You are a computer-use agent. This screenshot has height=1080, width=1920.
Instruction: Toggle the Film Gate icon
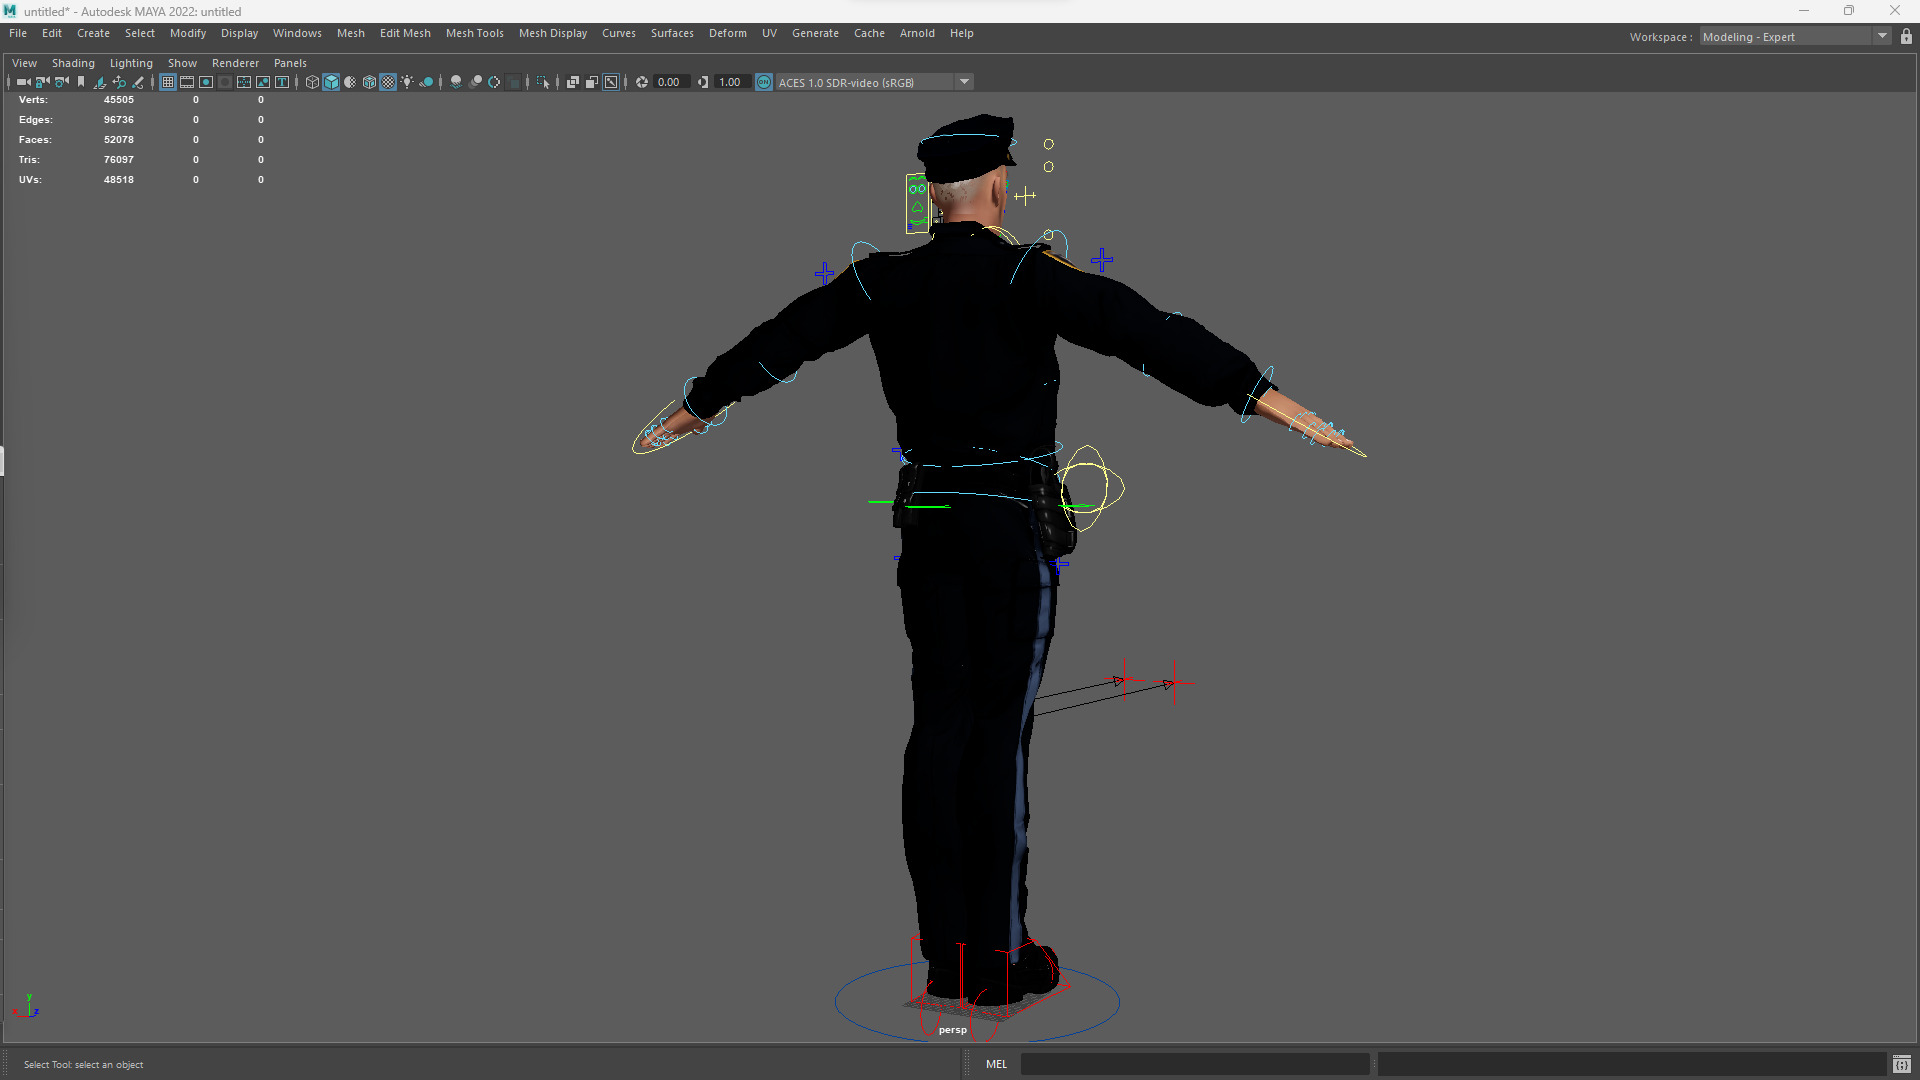[x=187, y=82]
